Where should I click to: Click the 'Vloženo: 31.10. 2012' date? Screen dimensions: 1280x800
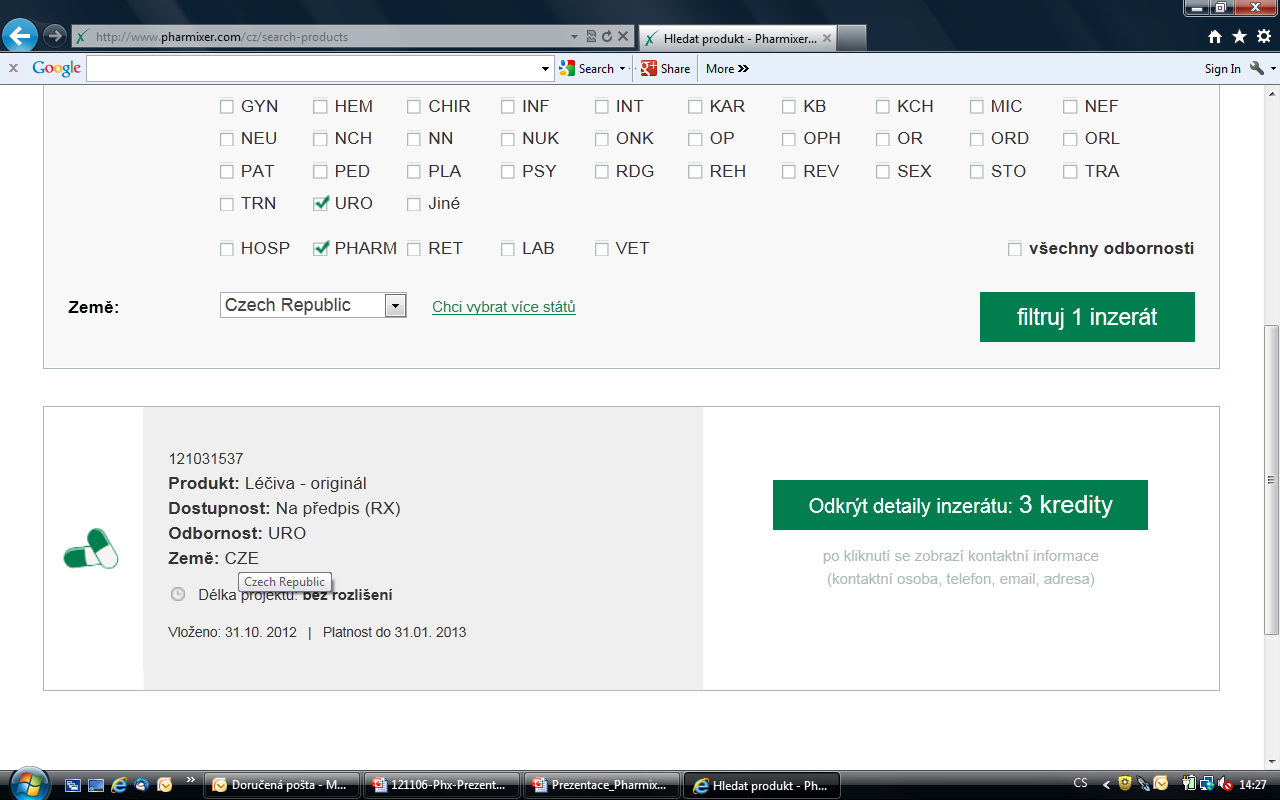click(x=233, y=632)
